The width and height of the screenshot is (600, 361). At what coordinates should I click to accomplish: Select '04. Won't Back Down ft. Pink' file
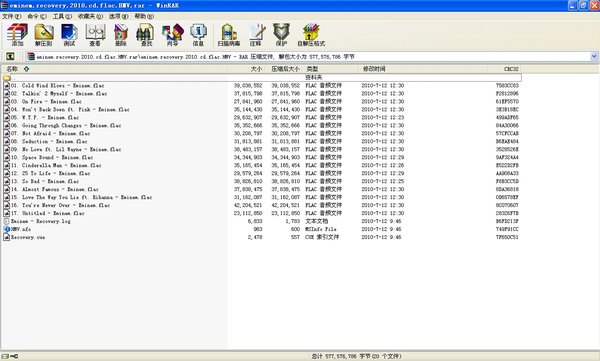(70, 109)
